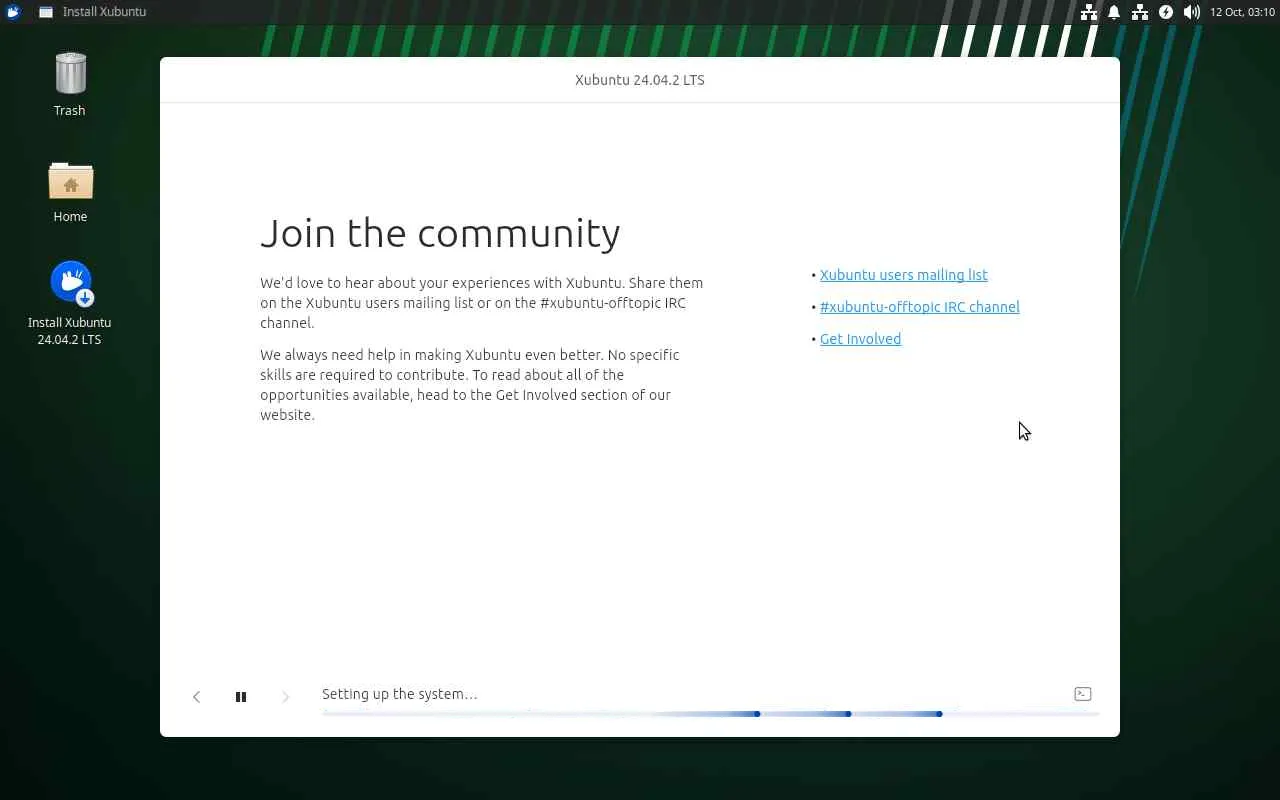
Task: Click the paragraph starting "We always need help"
Action: click(x=470, y=385)
